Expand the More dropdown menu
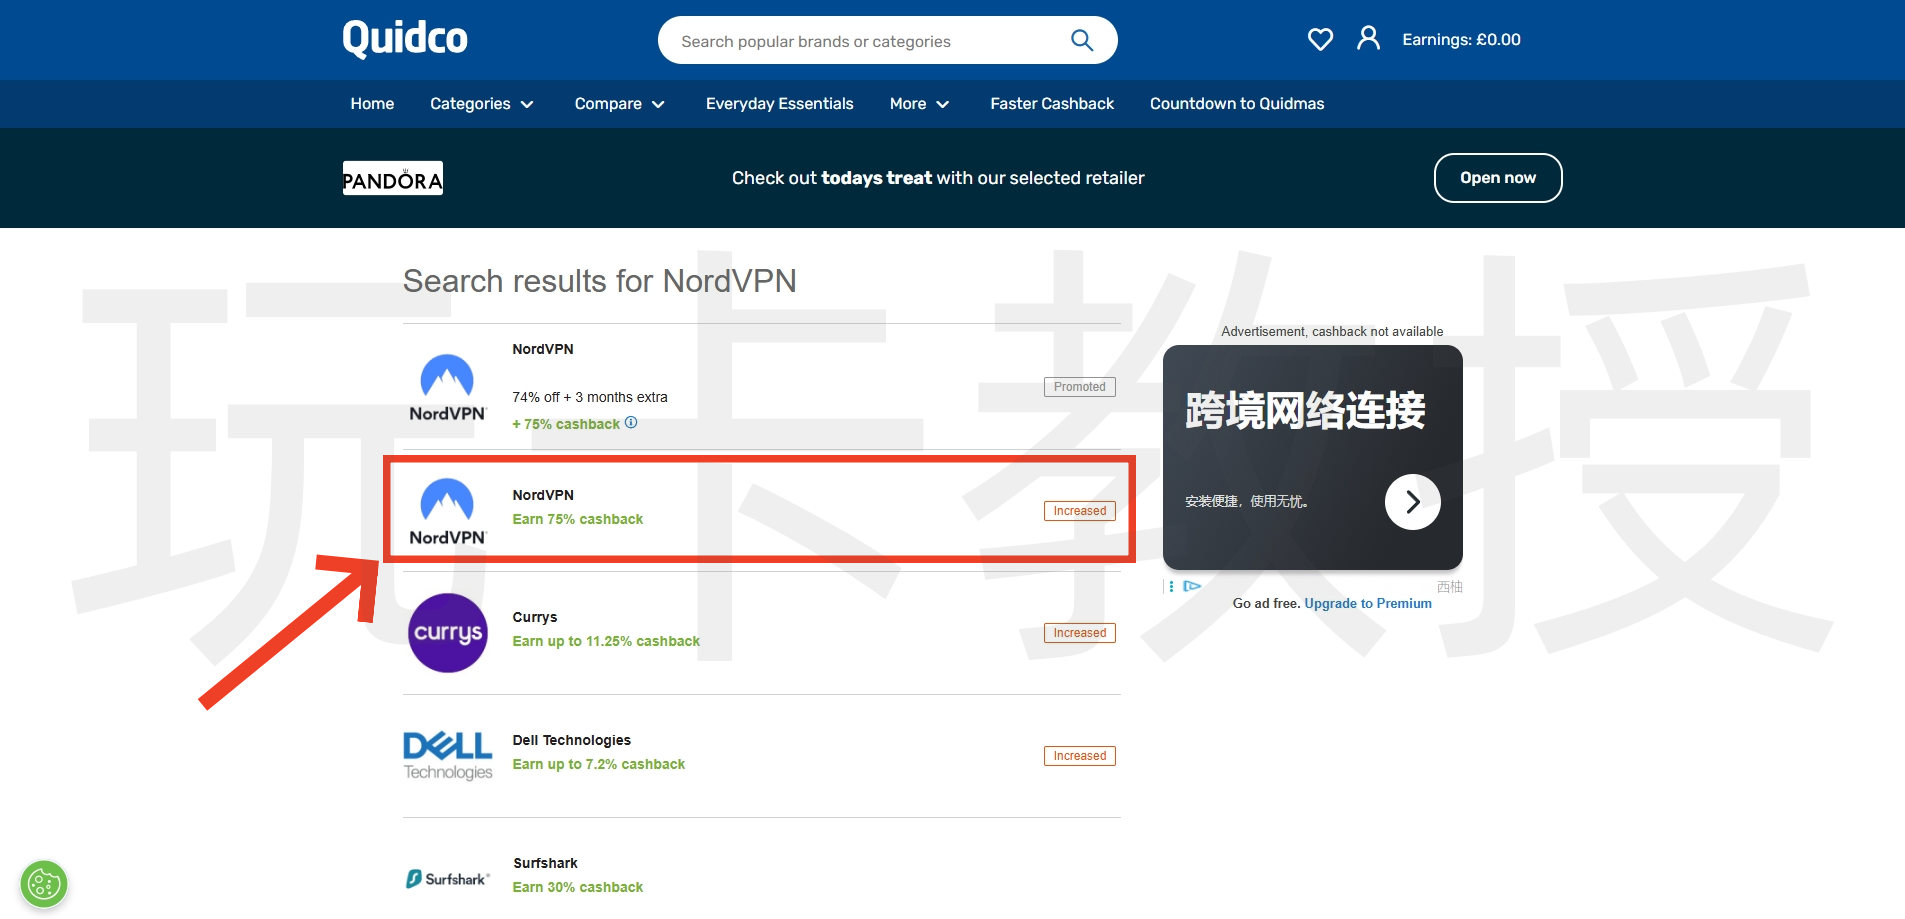Image resolution: width=1905 pixels, height=919 pixels. pyautogui.click(x=919, y=104)
